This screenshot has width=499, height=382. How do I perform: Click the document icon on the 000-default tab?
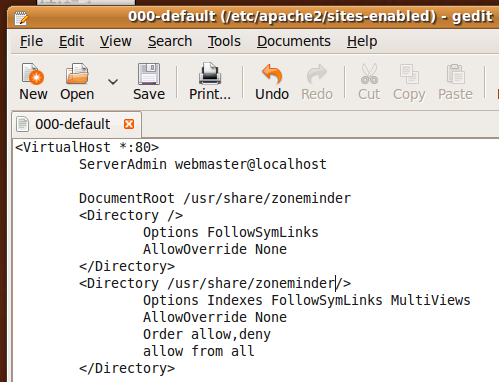(22, 124)
